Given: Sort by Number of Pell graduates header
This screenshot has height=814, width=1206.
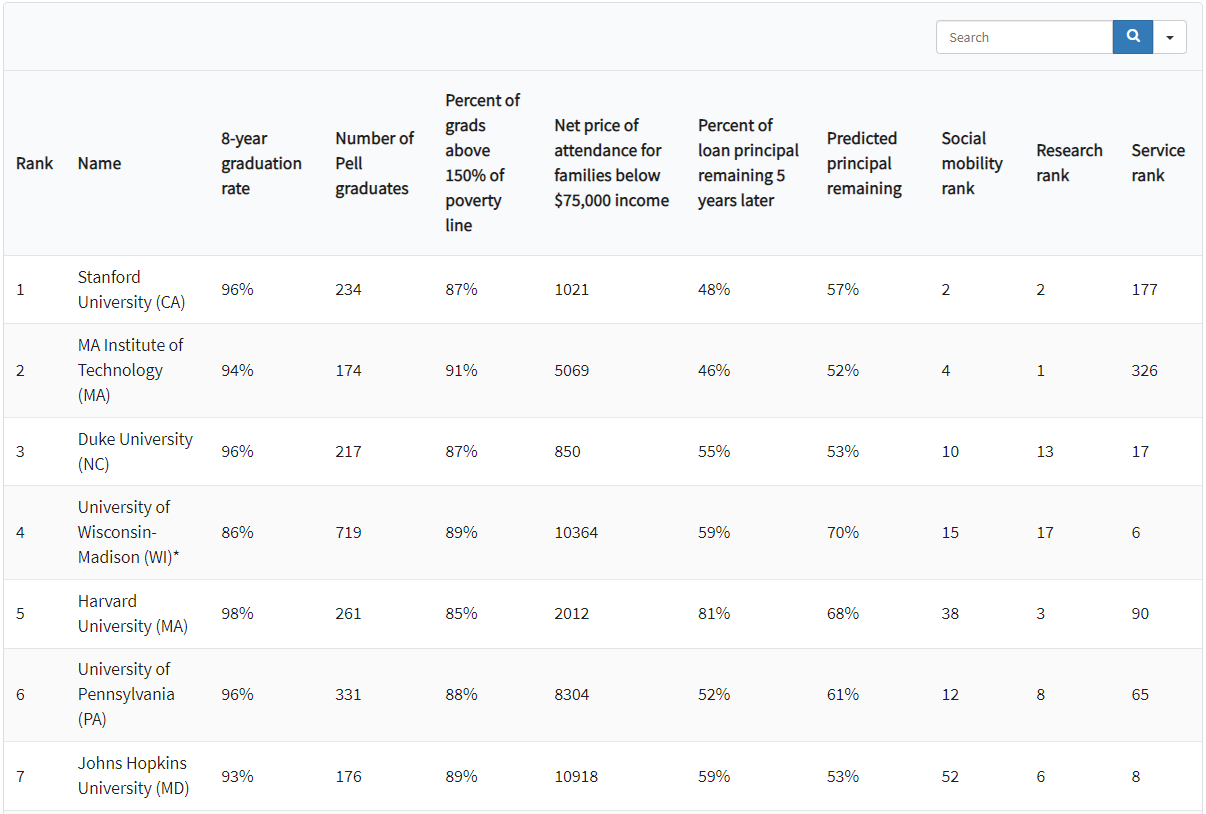Looking at the screenshot, I should tap(374, 163).
